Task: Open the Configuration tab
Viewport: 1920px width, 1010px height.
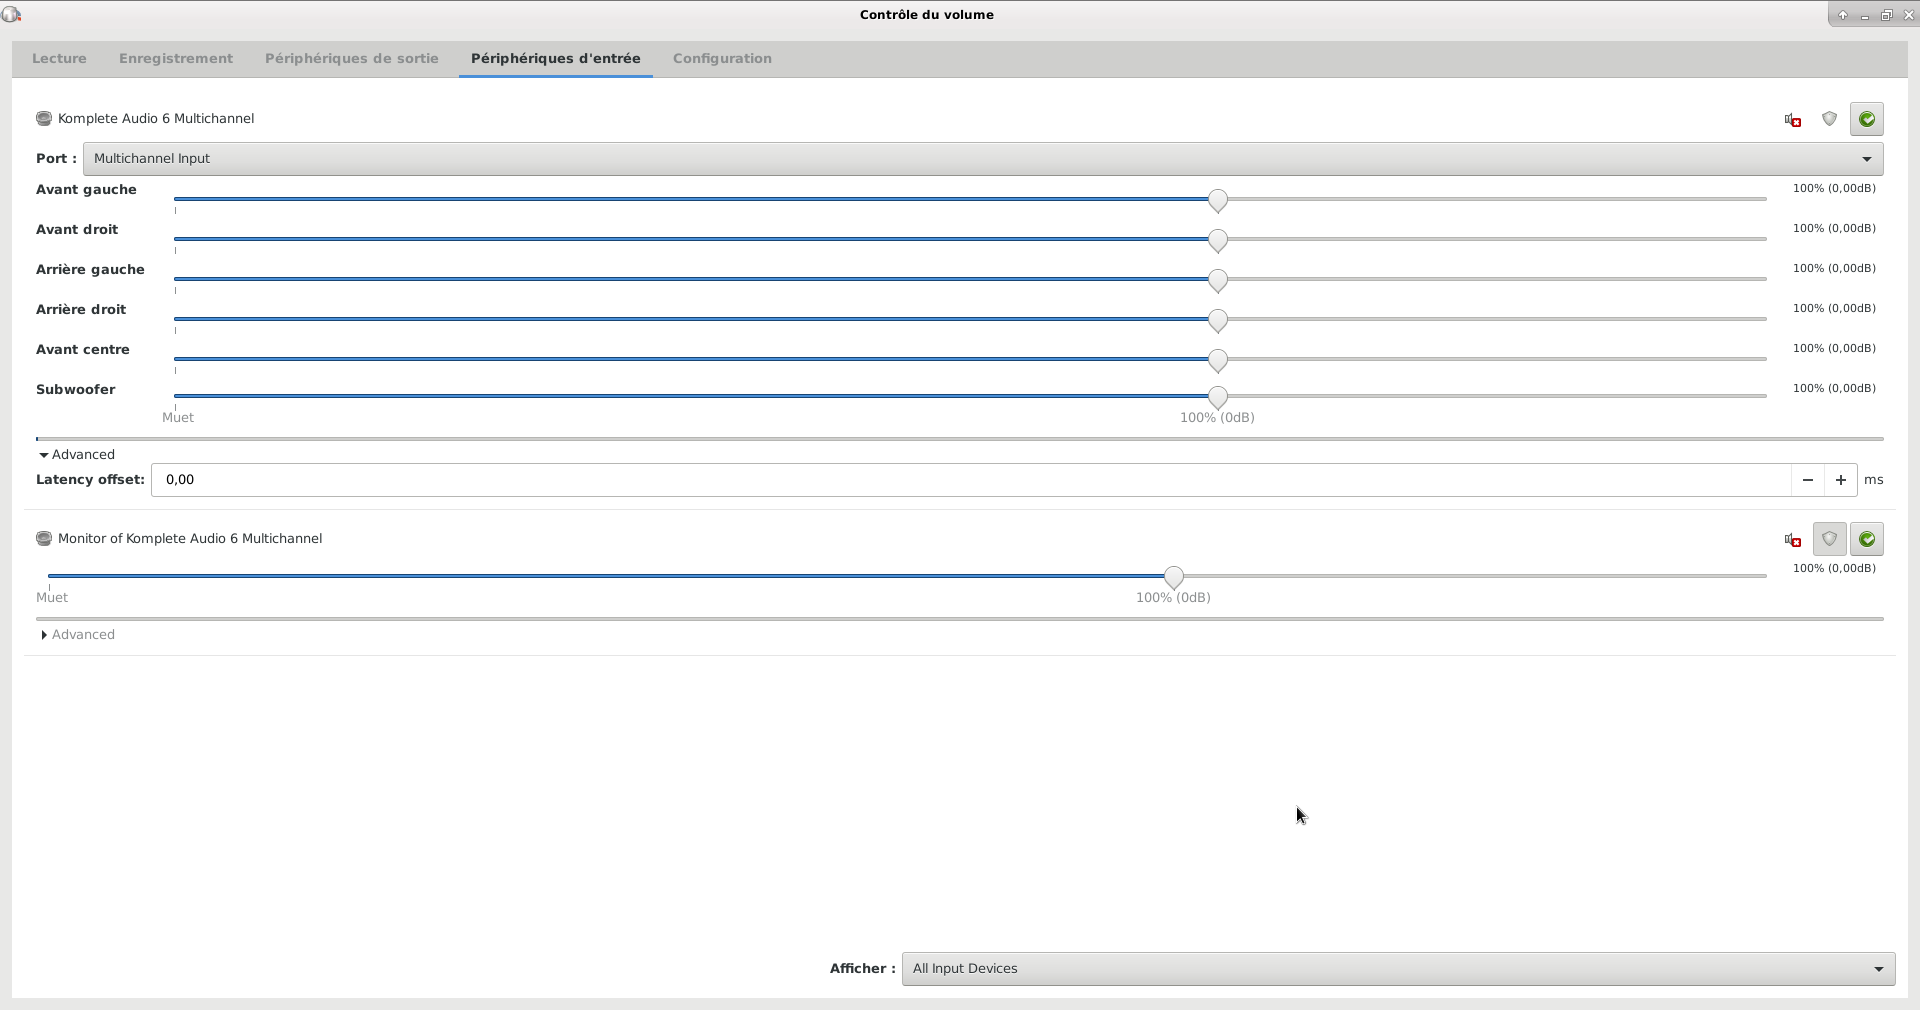Action: 722,59
